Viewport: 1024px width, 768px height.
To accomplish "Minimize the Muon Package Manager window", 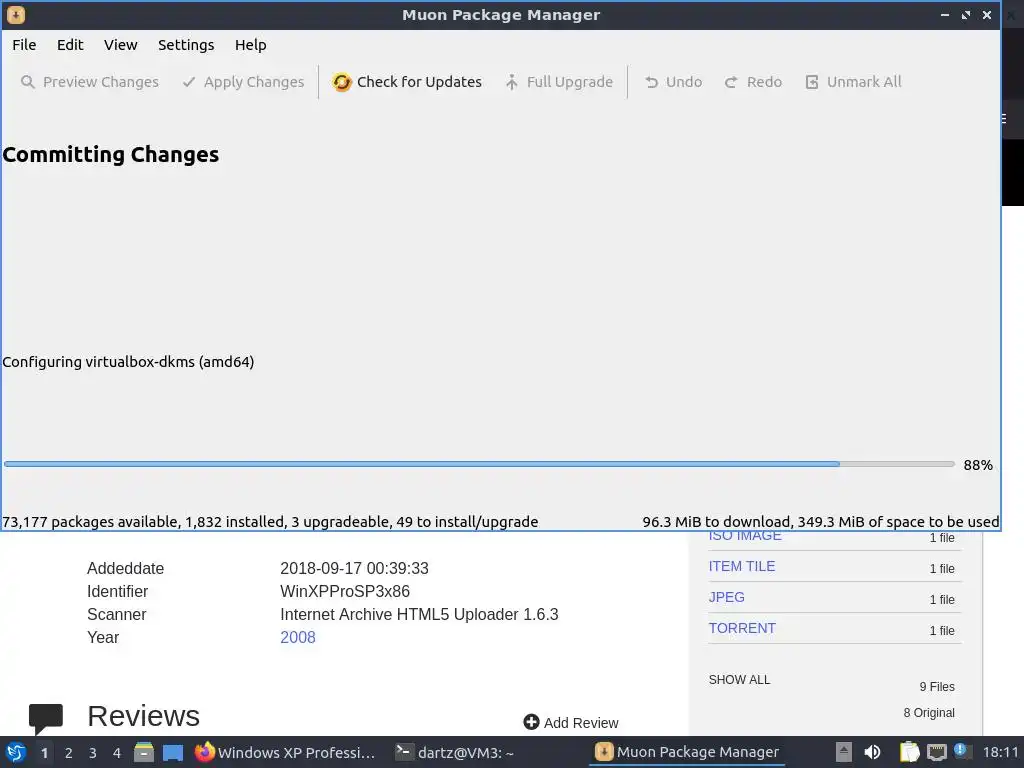I will pyautogui.click(x=944, y=14).
